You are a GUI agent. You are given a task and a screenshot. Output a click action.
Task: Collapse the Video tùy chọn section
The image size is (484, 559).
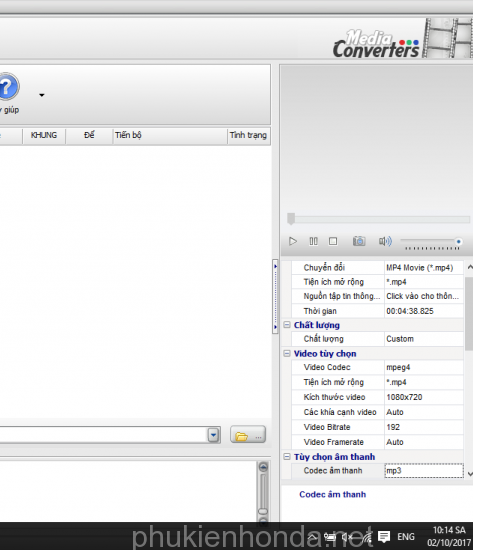287,354
